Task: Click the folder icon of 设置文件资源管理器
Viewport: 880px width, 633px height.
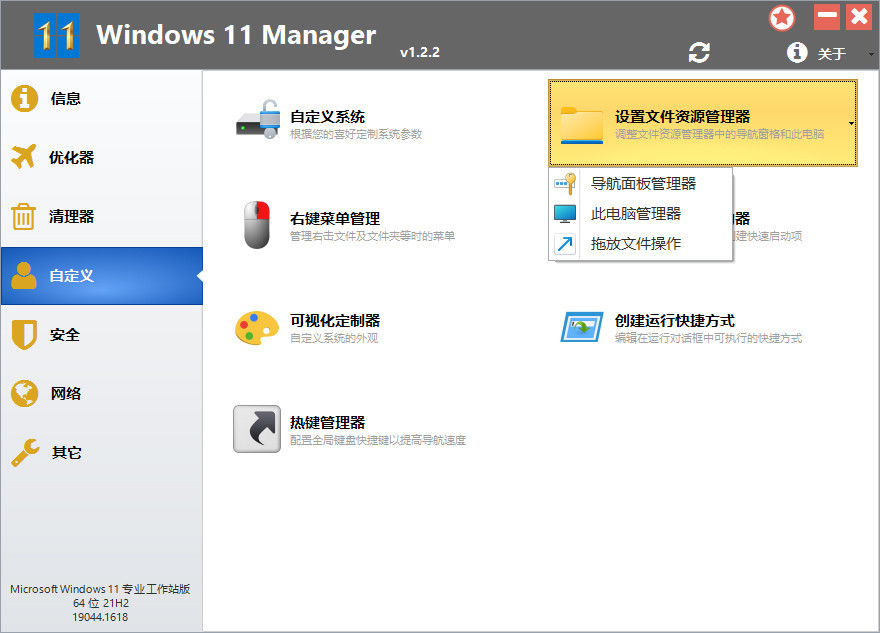Action: (x=582, y=125)
